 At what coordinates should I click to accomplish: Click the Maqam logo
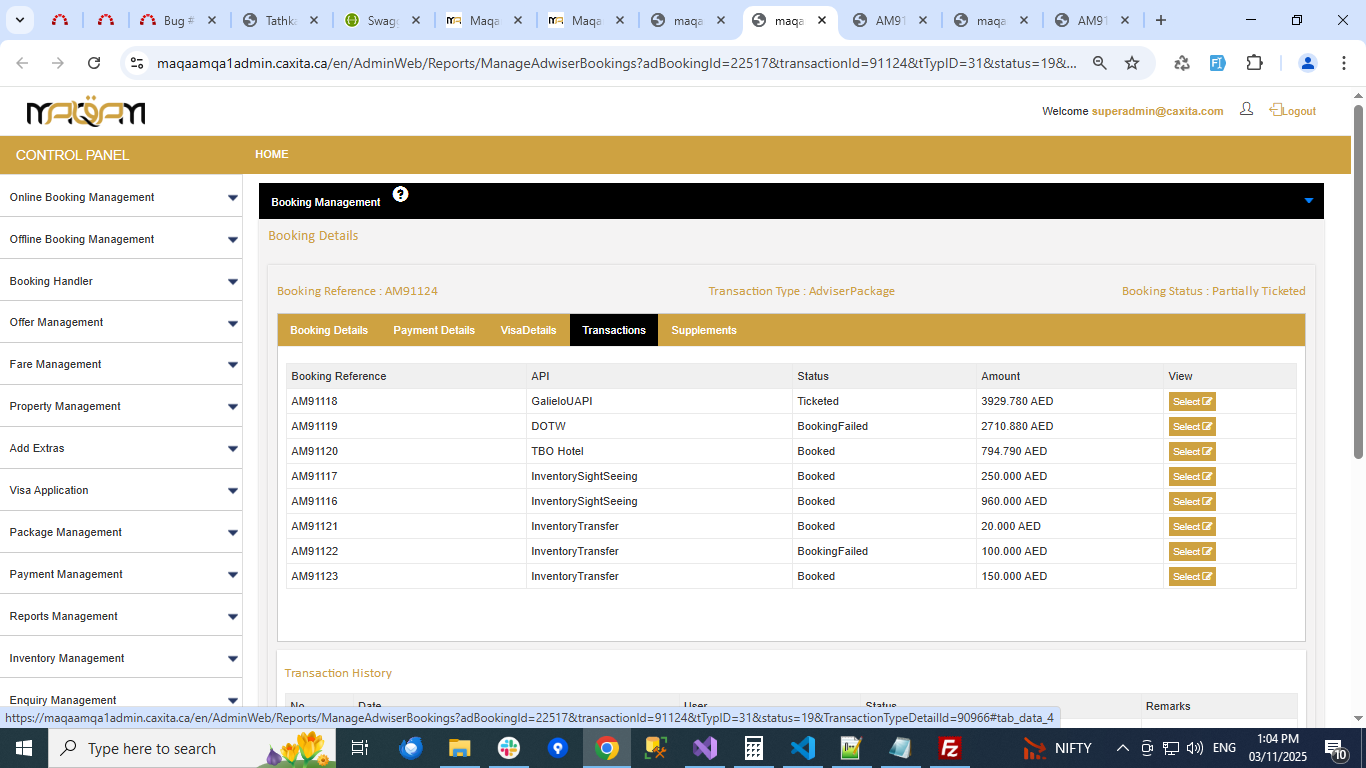click(85, 112)
